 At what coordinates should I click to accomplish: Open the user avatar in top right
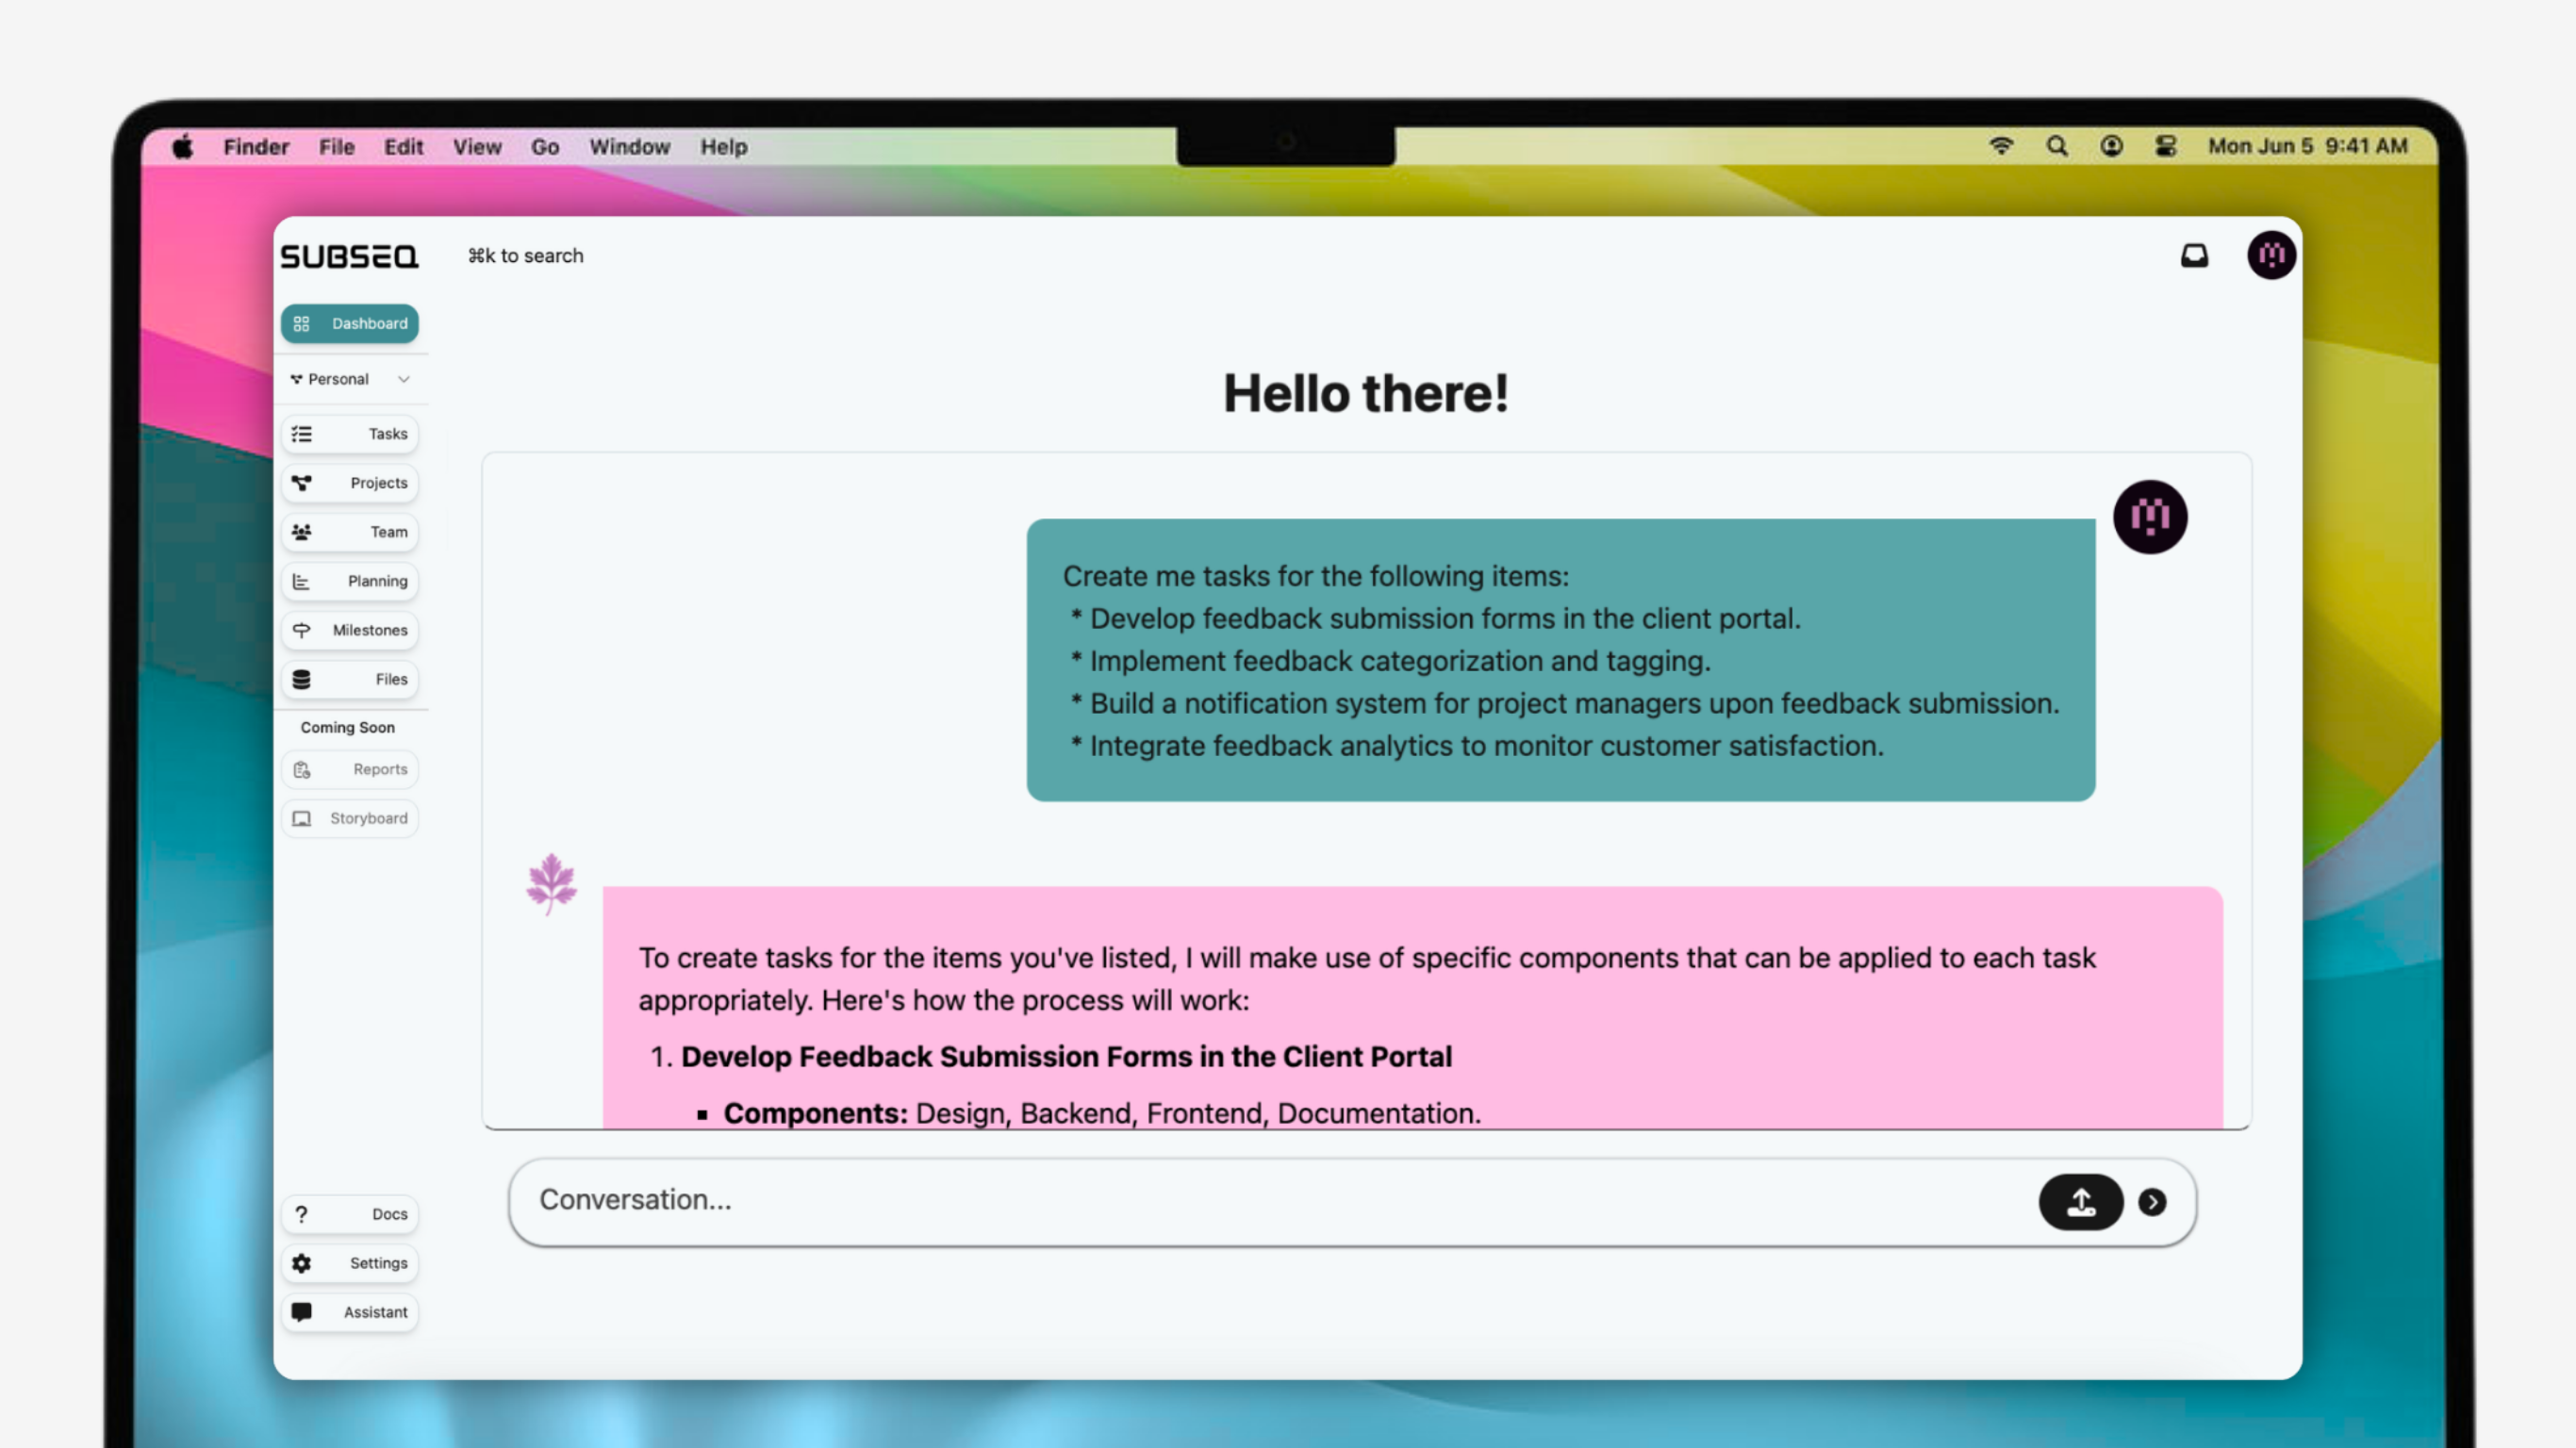(2271, 256)
